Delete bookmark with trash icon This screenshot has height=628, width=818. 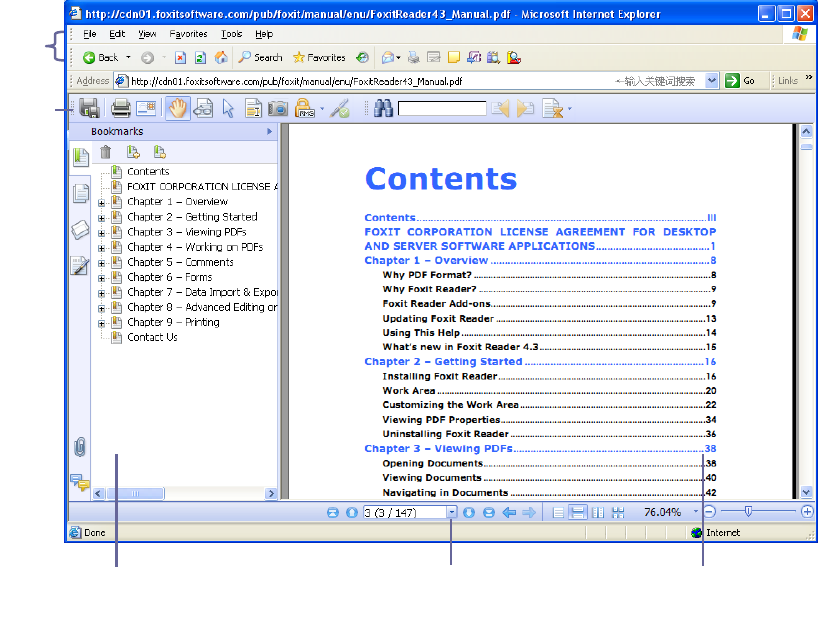click(105, 152)
